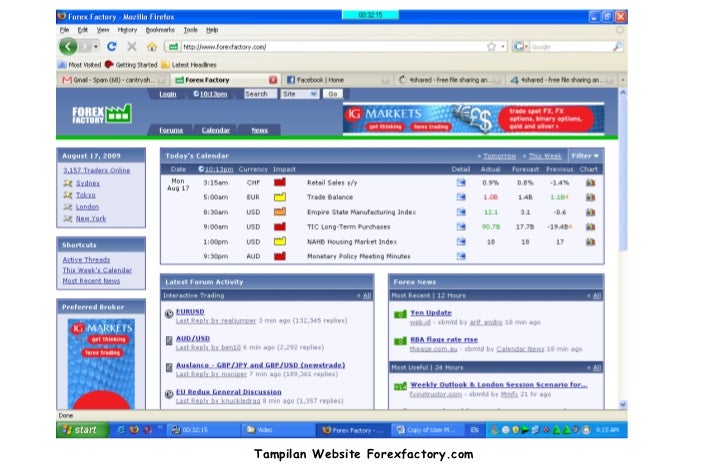Go to the browser home page icon
728x476 pixels.
point(152,47)
